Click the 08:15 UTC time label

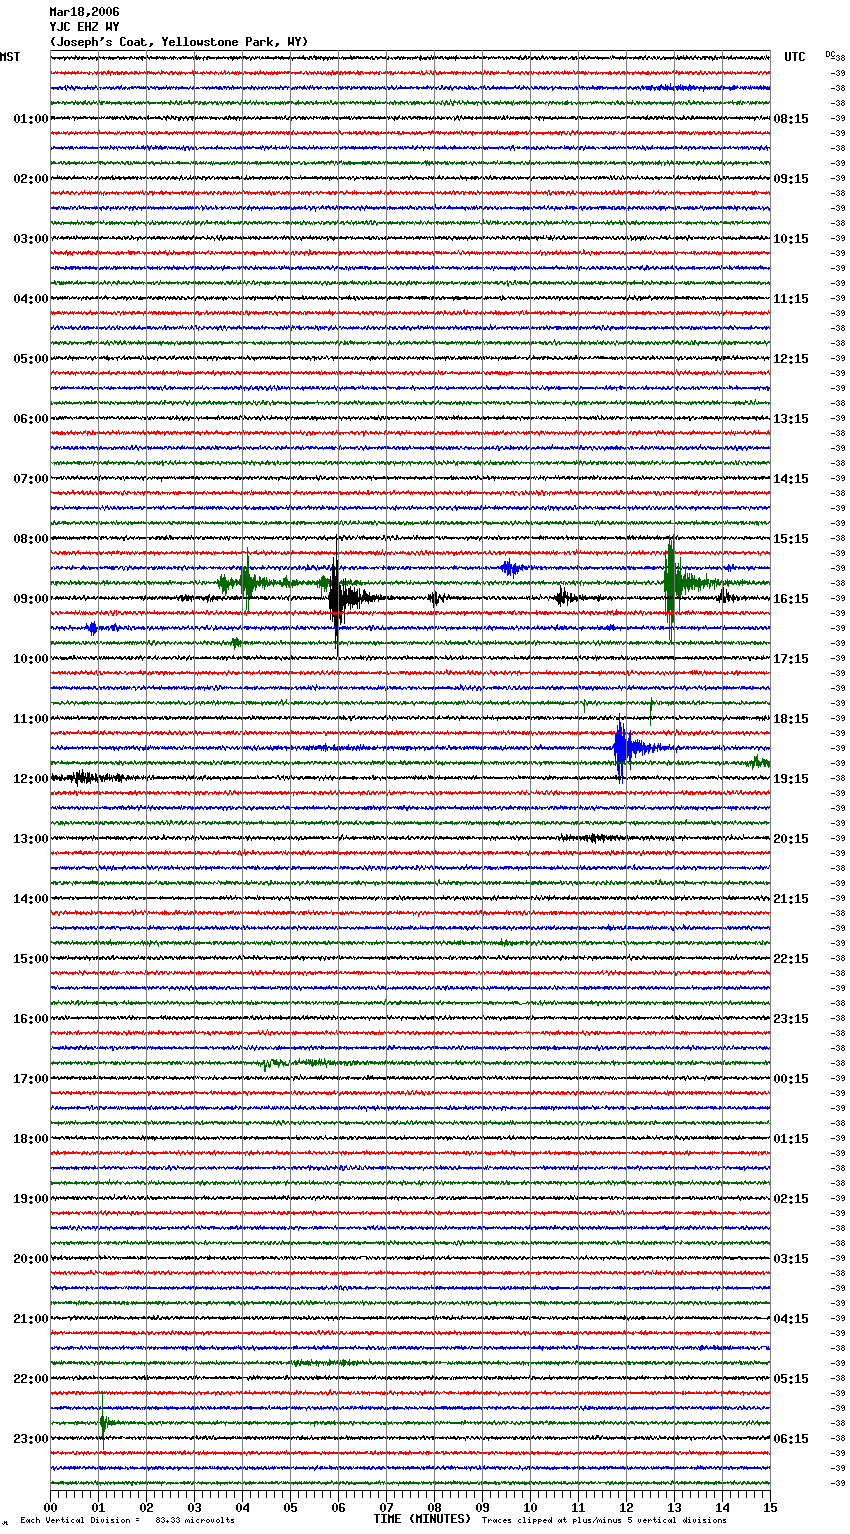tap(791, 119)
